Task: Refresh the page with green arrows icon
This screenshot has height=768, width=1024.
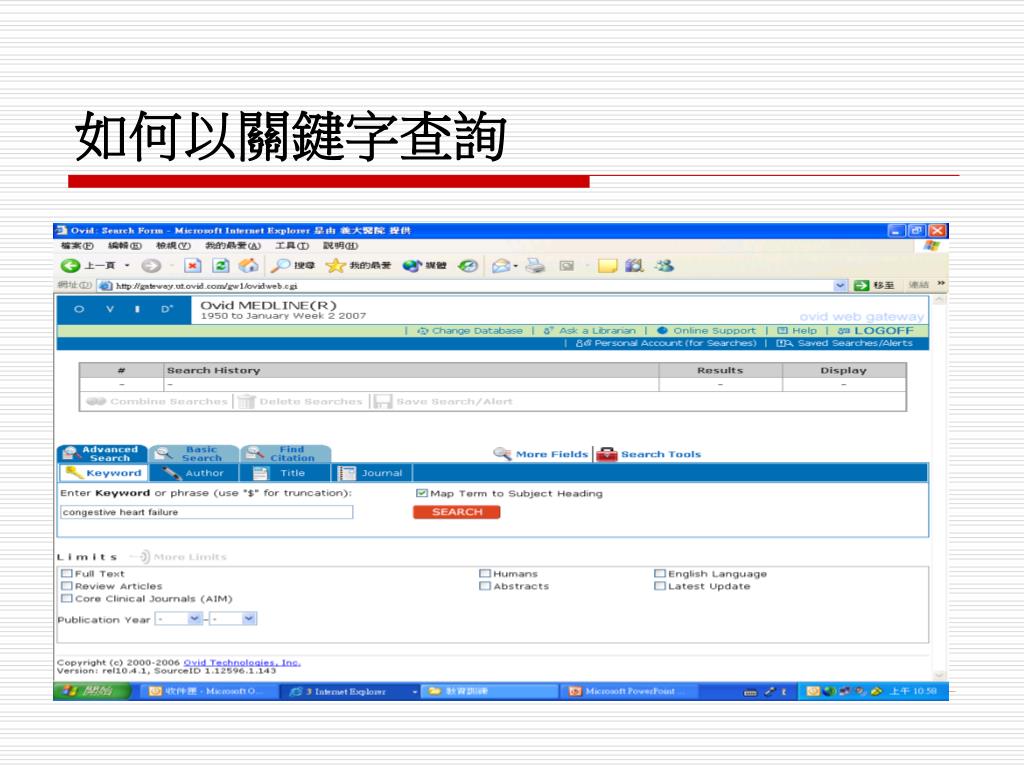Action: click(221, 266)
